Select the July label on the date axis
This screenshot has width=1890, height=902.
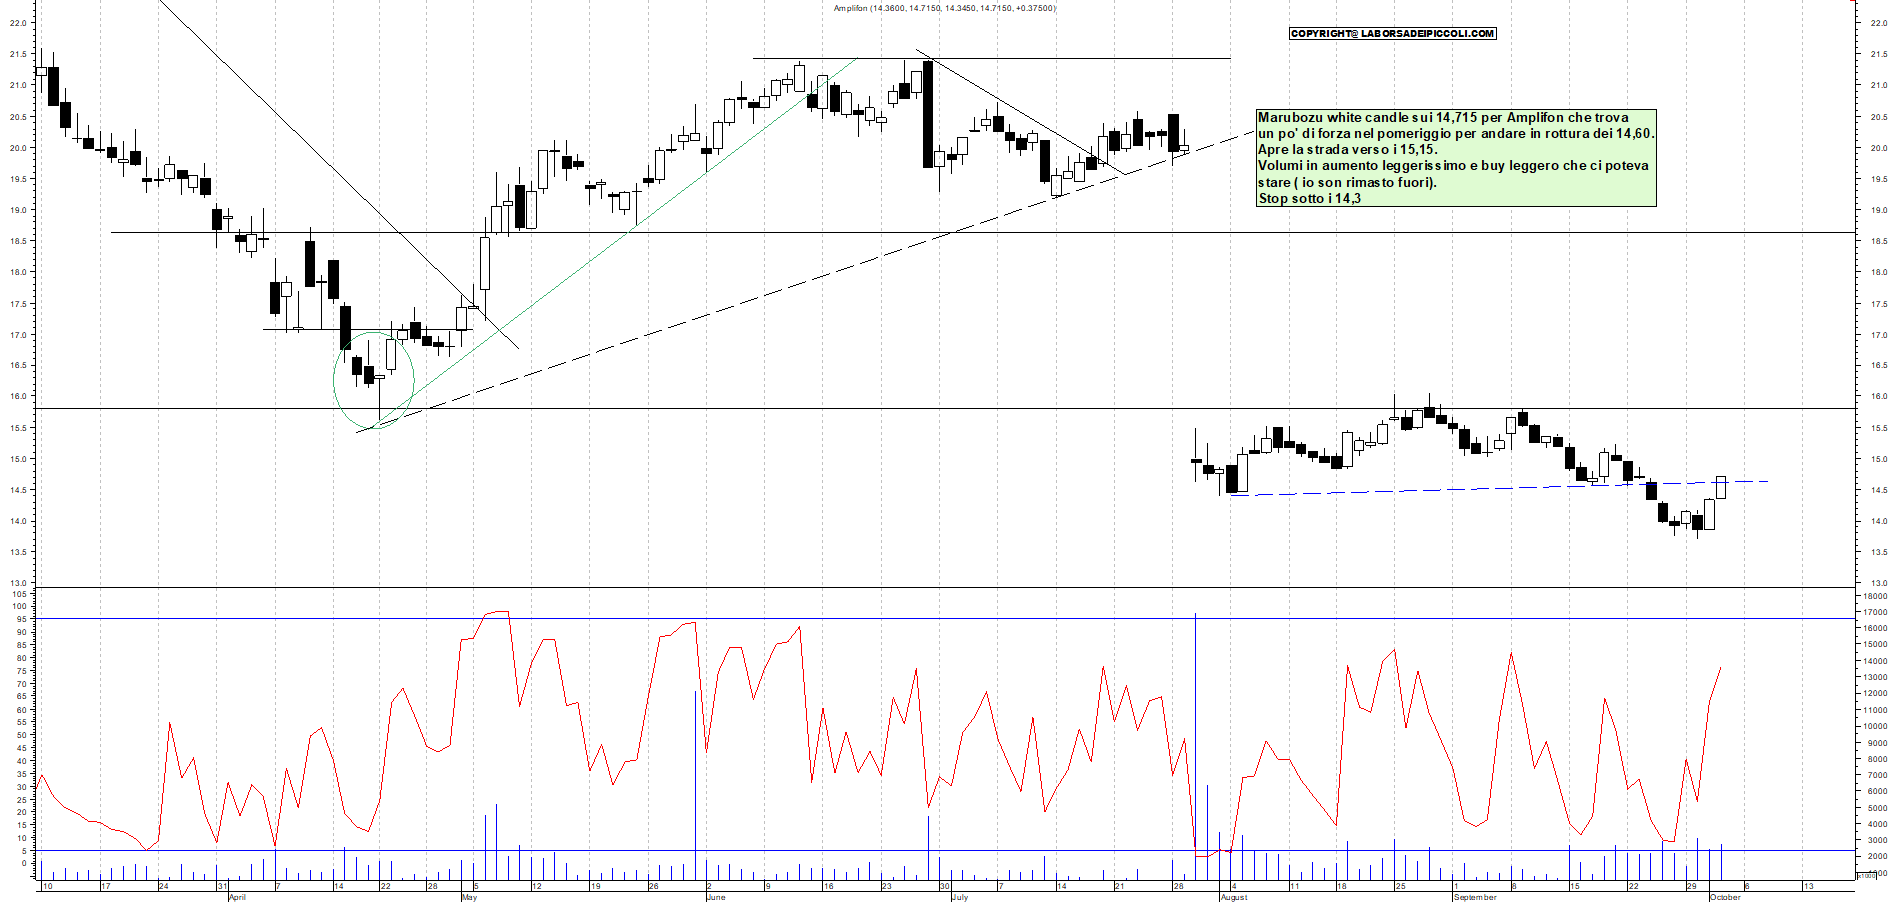959,897
